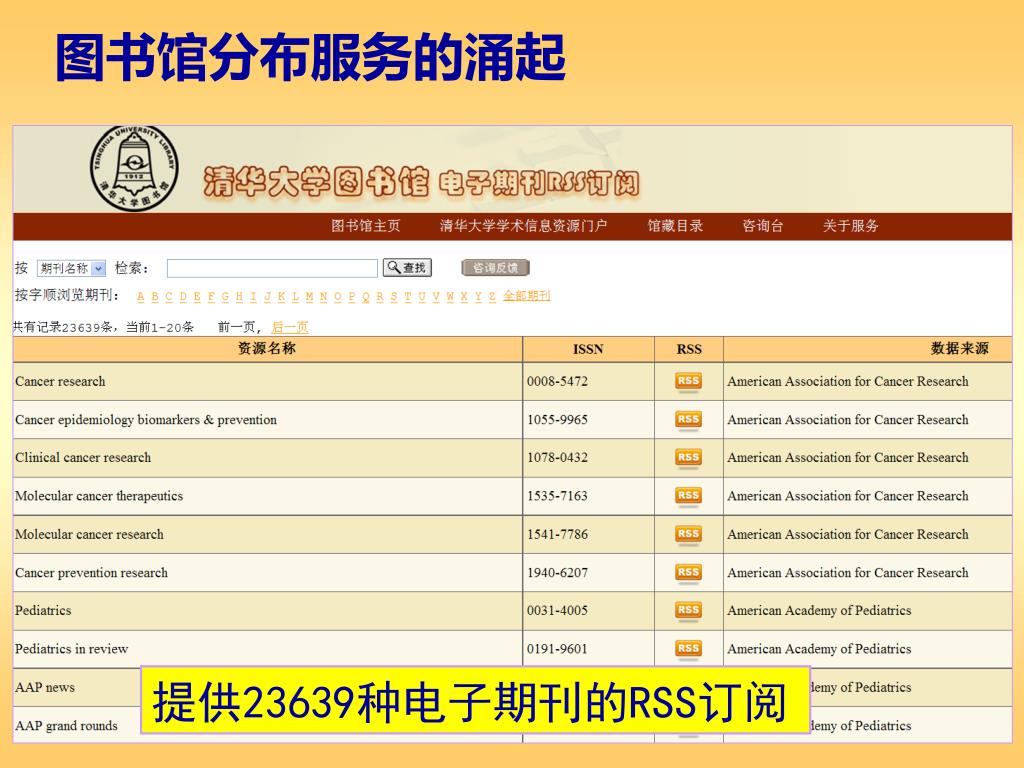The height and width of the screenshot is (768, 1024).
Task: Browse journals starting with letter M
Action: pos(309,296)
